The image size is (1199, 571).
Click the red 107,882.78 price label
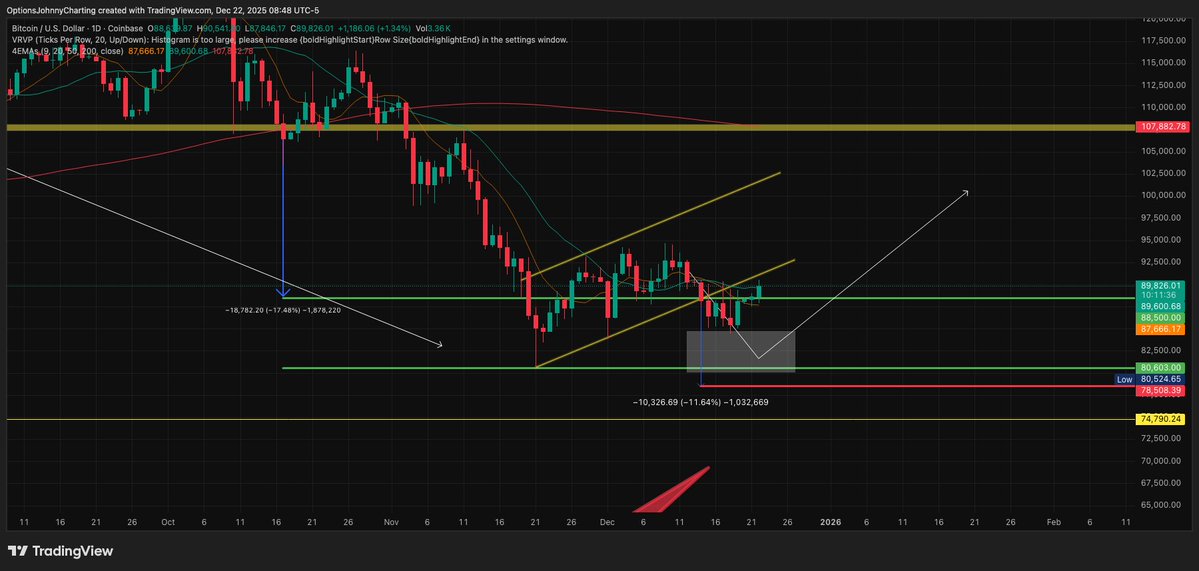[1161, 126]
